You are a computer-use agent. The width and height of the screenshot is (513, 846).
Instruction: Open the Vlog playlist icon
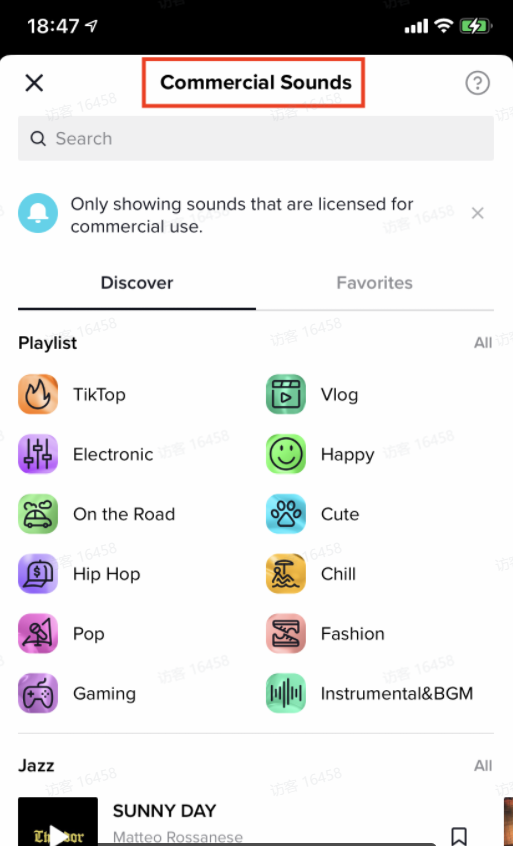click(286, 394)
